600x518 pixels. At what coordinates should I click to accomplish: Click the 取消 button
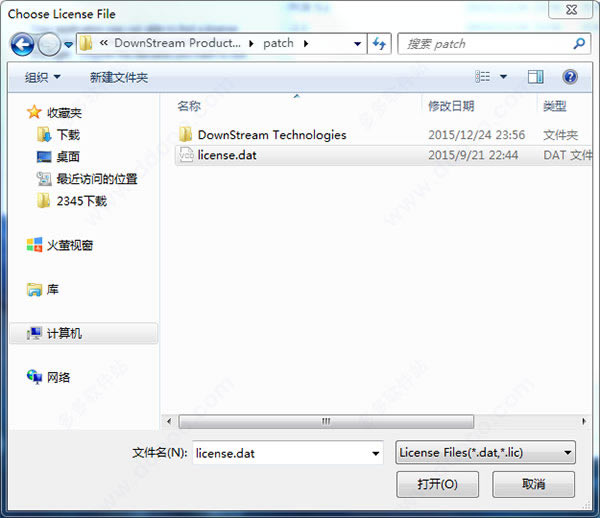tap(533, 484)
